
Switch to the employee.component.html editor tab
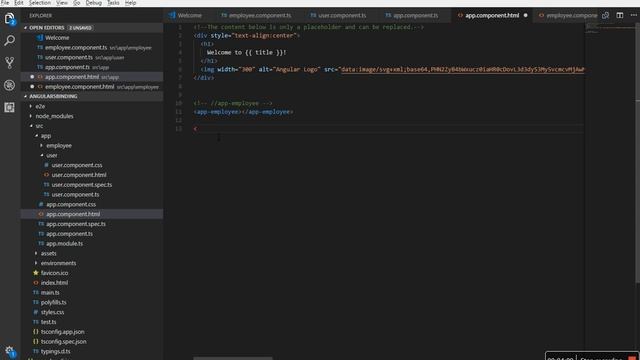pos(567,16)
